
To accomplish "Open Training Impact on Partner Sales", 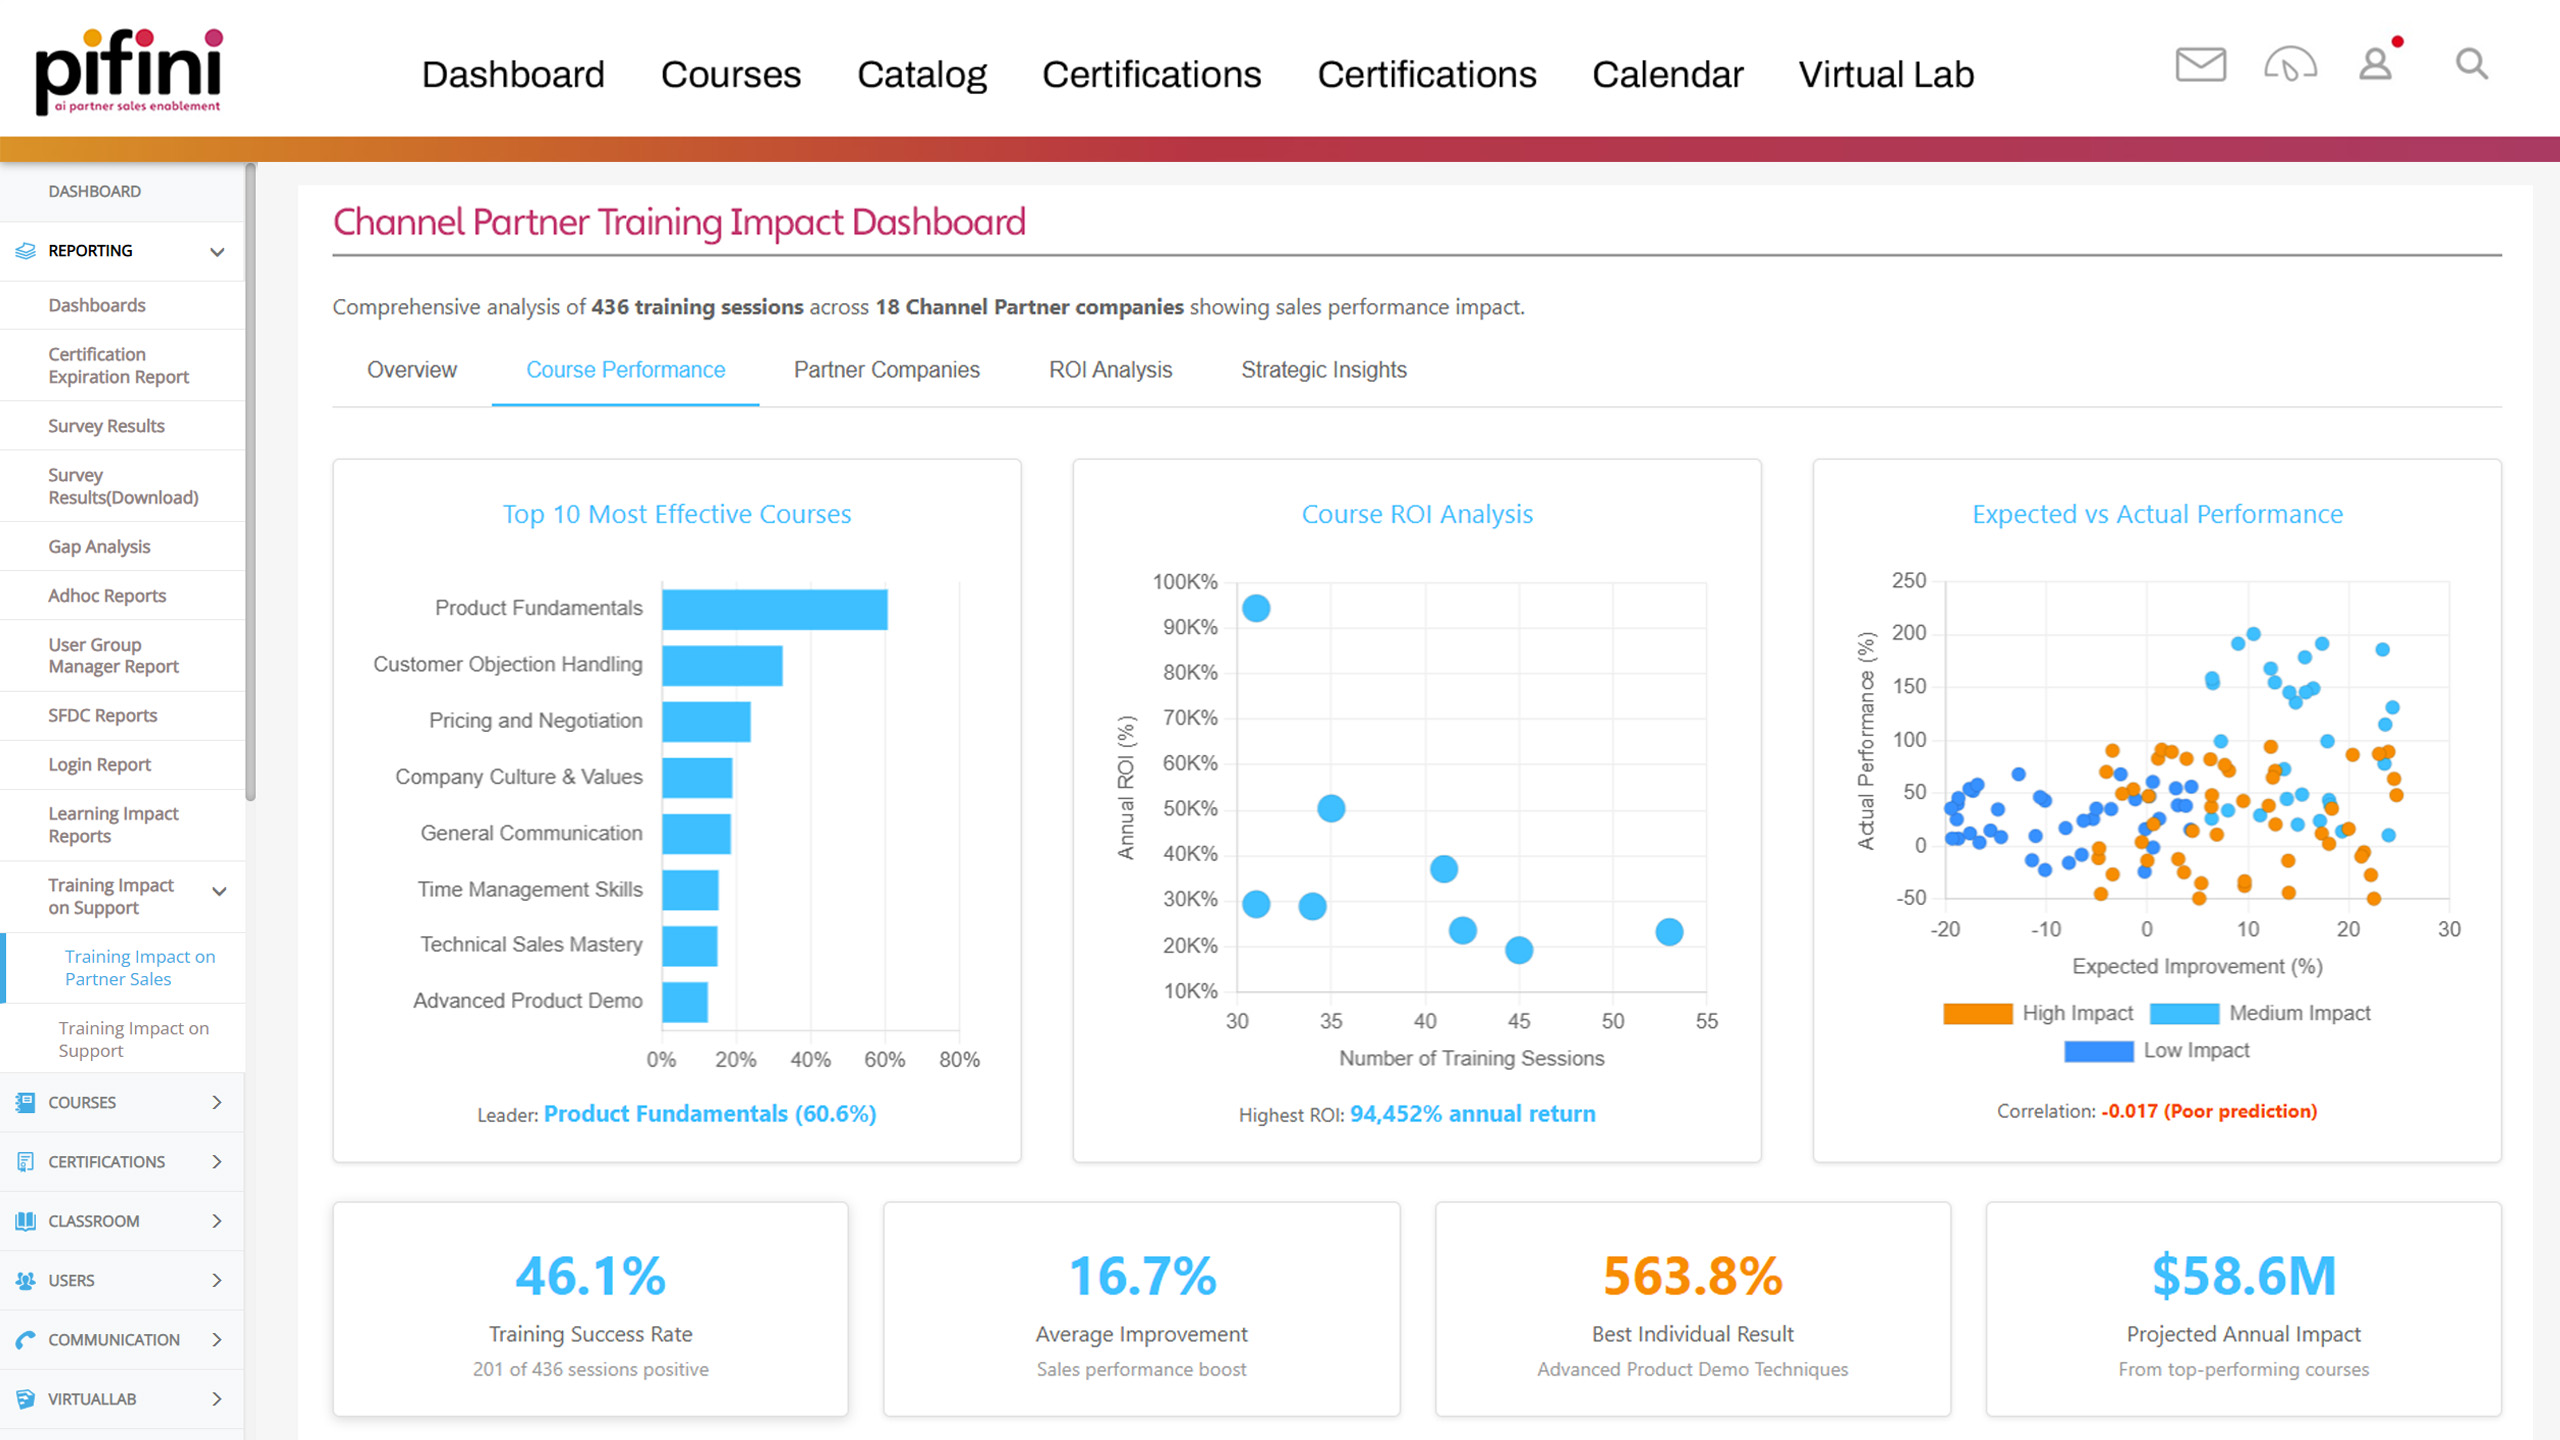I will [x=140, y=968].
